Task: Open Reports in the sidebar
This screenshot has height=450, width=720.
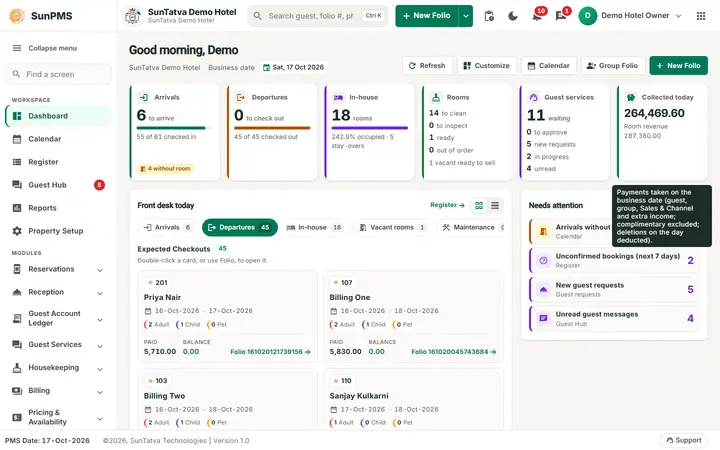Action: click(58, 208)
